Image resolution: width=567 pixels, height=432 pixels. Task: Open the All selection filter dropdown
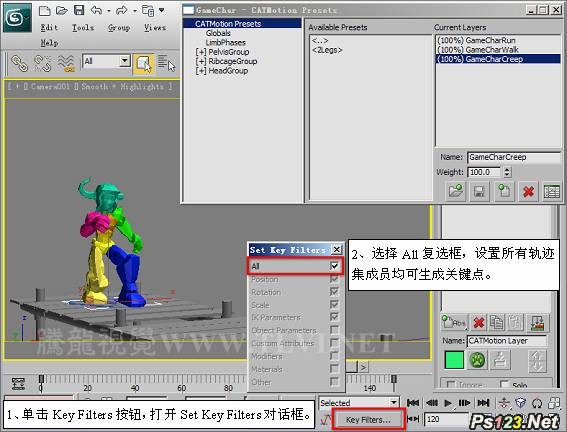(125, 61)
